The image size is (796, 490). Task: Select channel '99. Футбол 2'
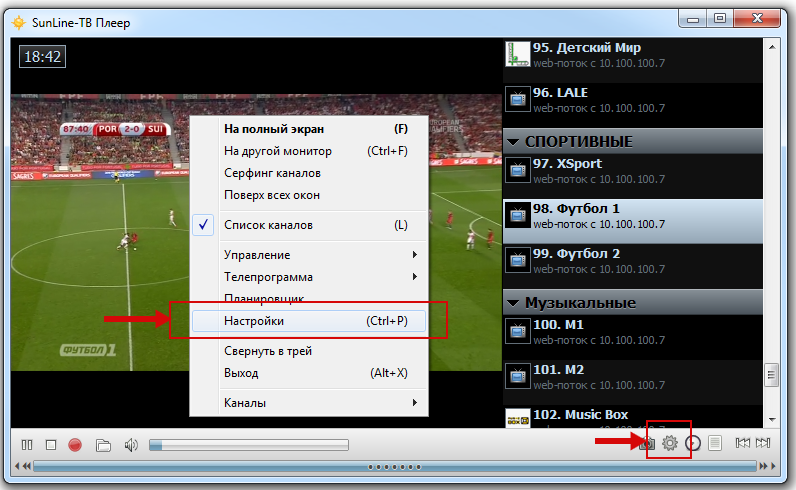coord(633,266)
